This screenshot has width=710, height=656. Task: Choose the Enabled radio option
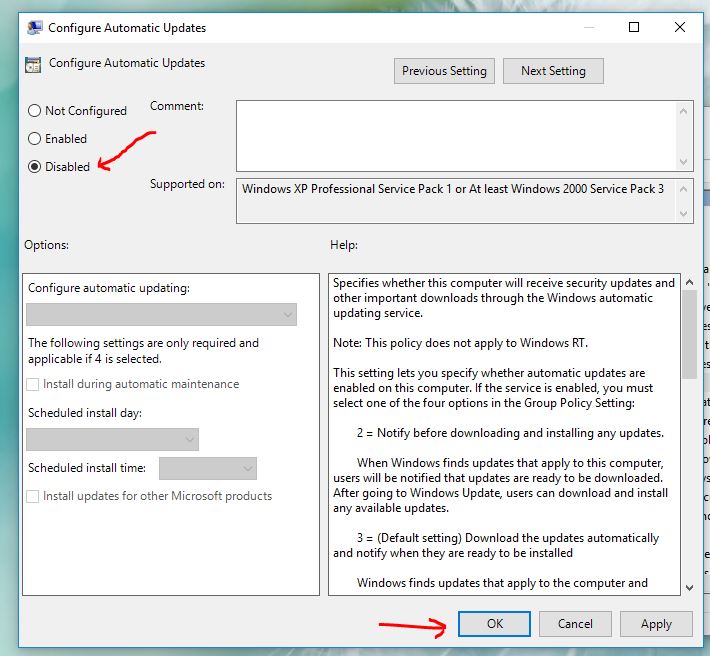35,139
